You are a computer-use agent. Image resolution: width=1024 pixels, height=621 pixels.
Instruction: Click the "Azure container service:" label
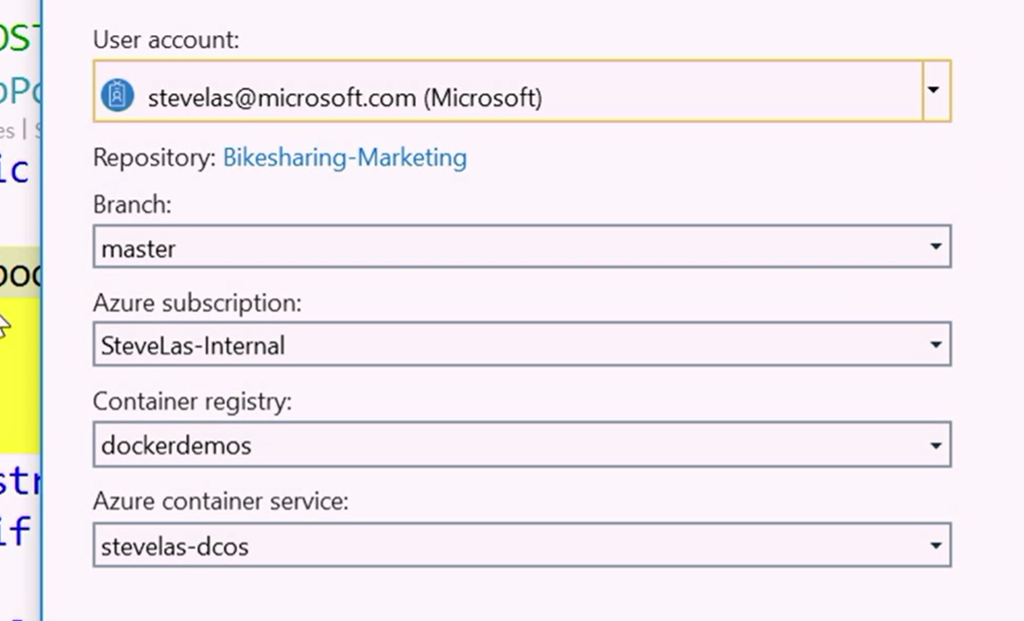[x=220, y=502]
